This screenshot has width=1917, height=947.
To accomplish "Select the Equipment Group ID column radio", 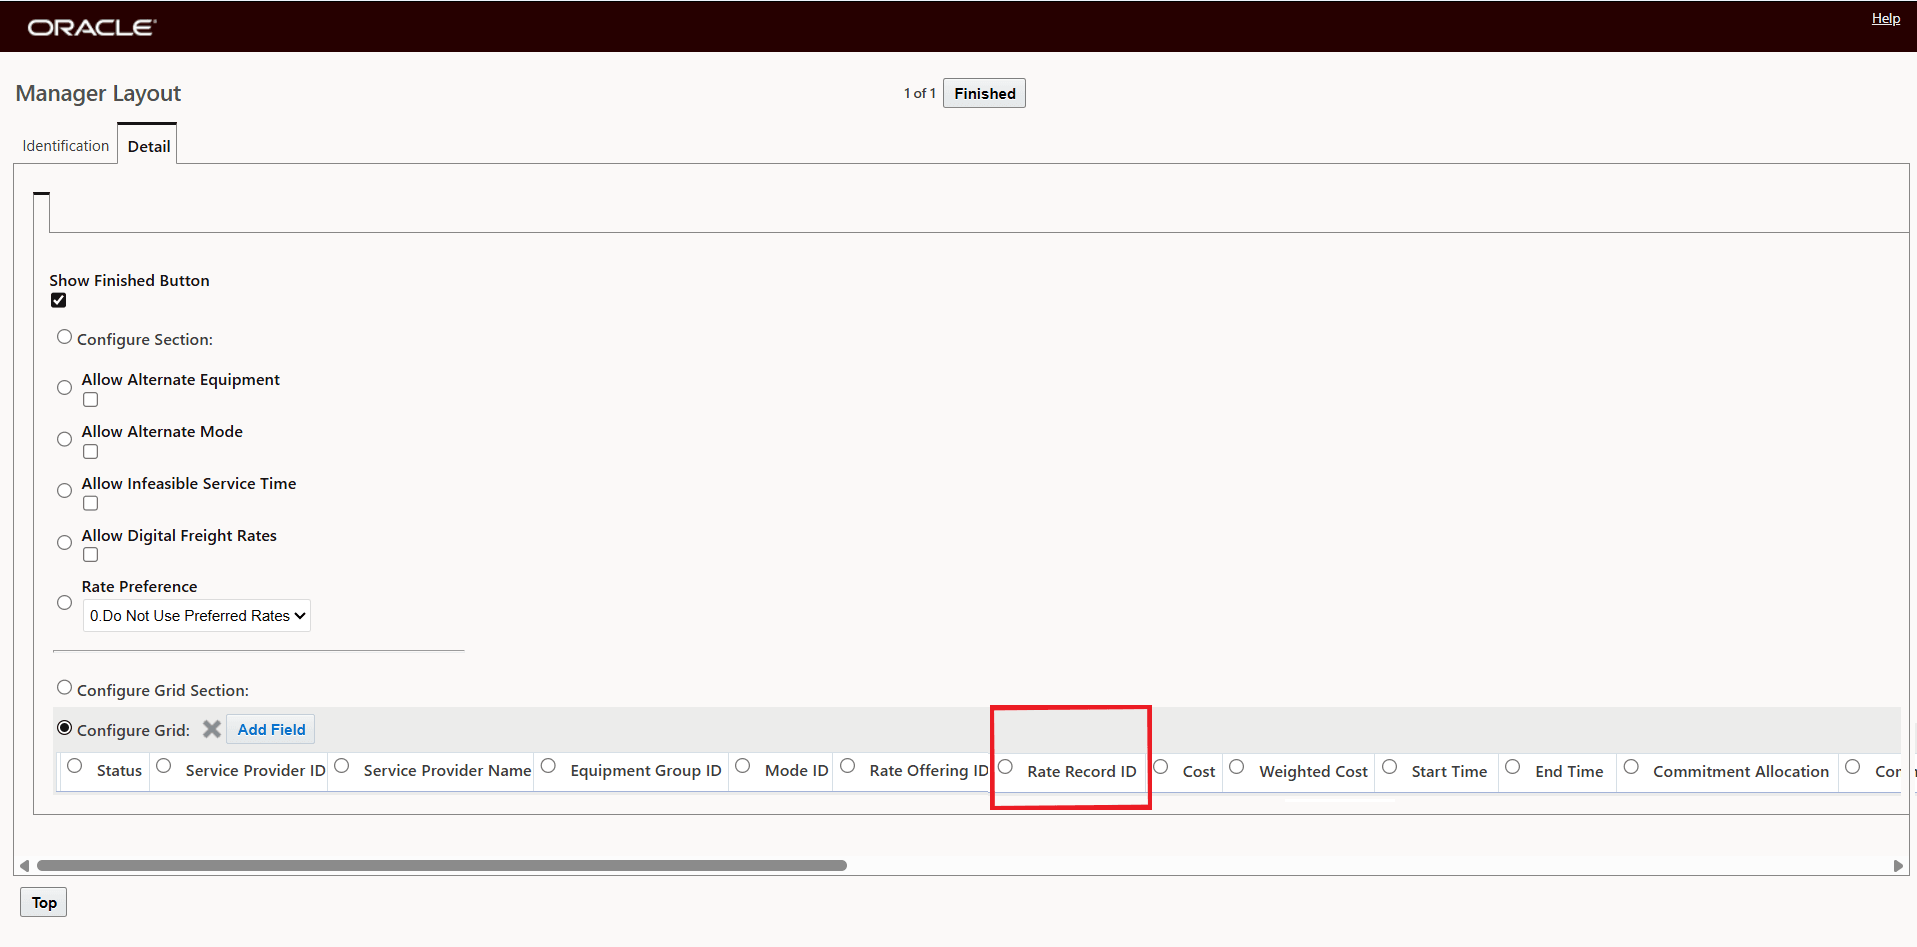I will click(548, 767).
